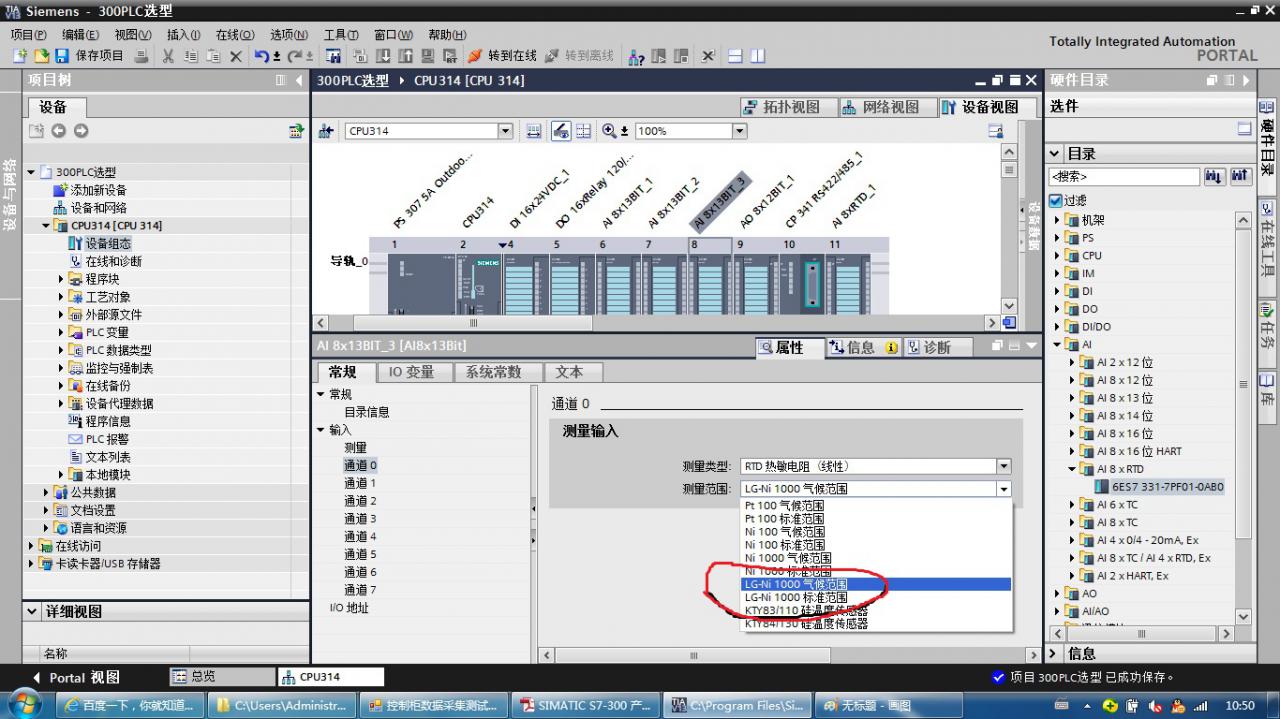This screenshot has width=1280, height=719.
Task: Click the Portal 视图 button
Action: (75, 677)
